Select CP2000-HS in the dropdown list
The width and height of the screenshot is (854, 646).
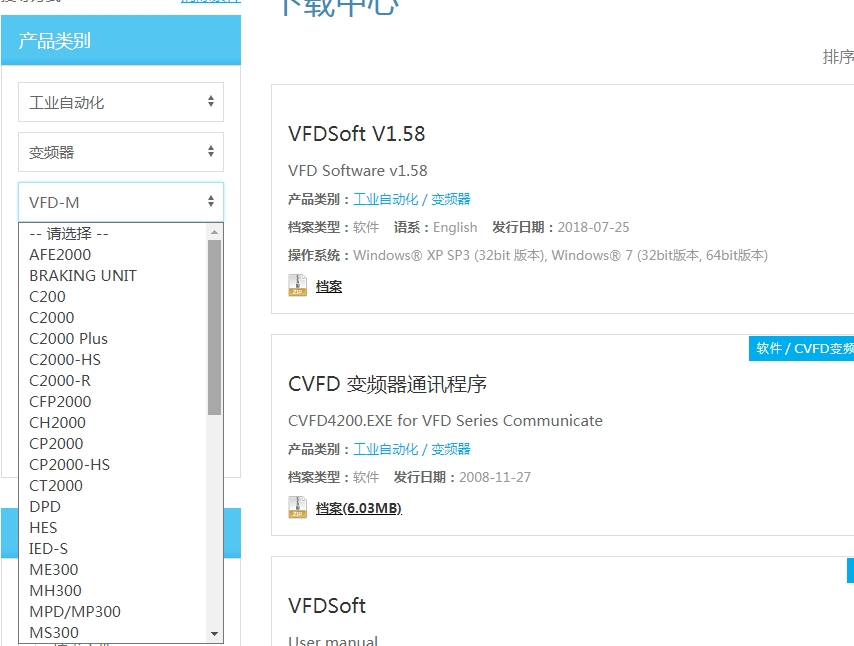point(69,464)
